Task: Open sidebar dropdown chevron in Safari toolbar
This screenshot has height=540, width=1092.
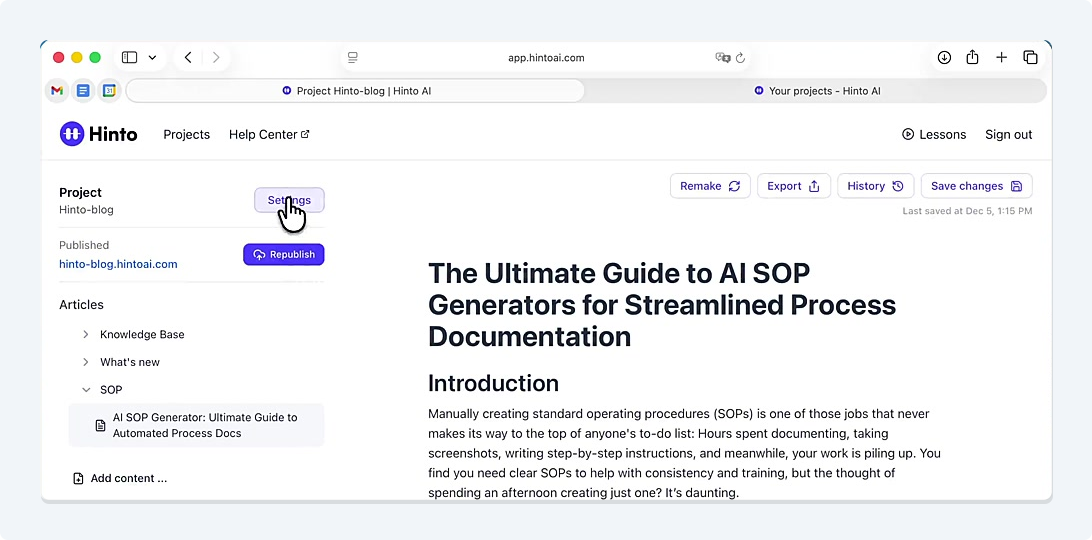Action: point(153,58)
